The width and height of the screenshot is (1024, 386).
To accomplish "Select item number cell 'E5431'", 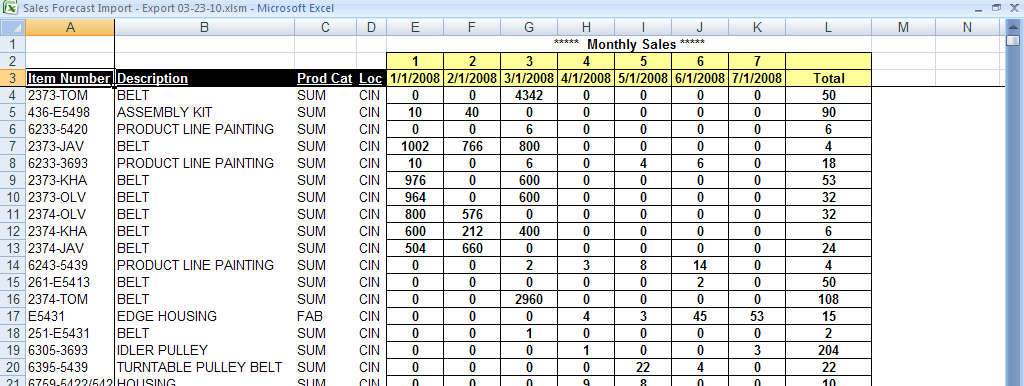I will (70, 316).
